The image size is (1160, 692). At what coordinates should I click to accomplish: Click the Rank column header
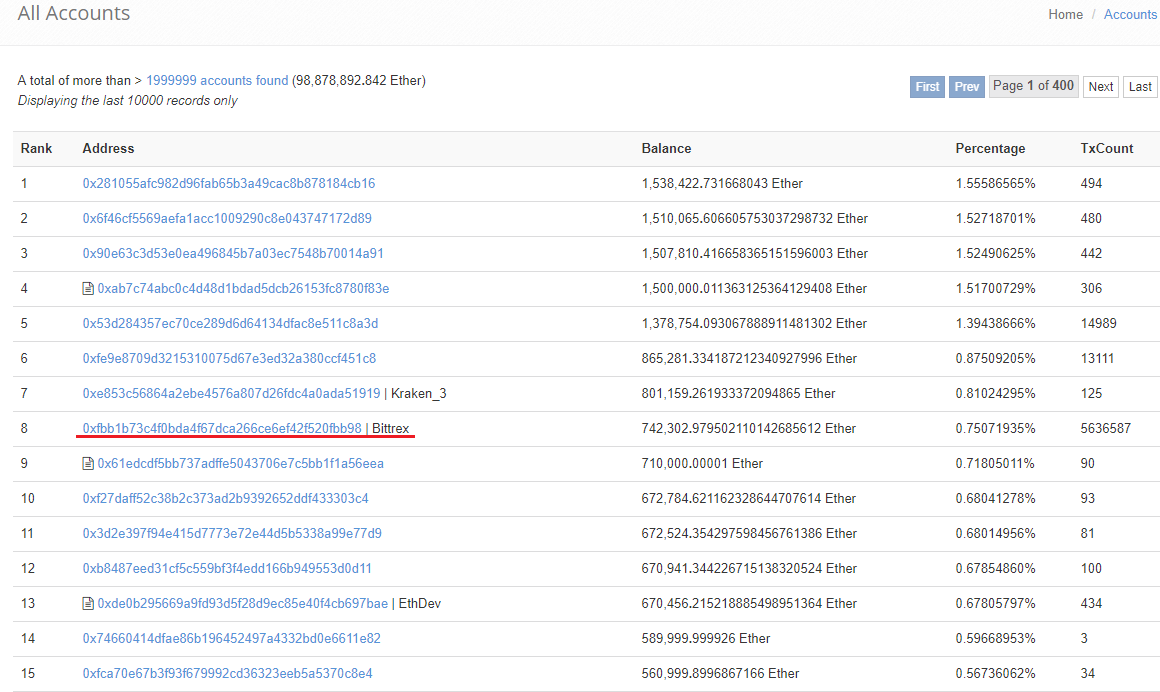[x=36, y=149]
